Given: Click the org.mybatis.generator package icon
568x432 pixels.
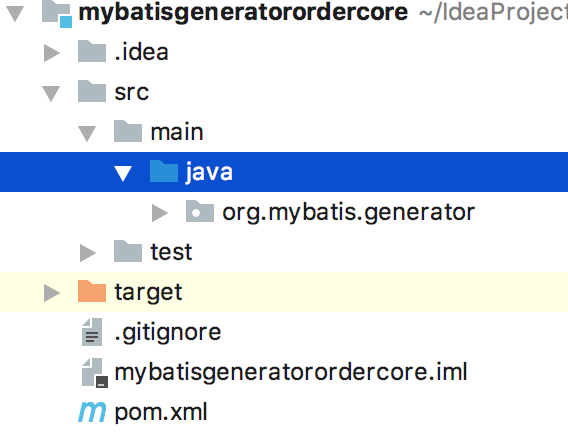Looking at the screenshot, I should click(200, 211).
